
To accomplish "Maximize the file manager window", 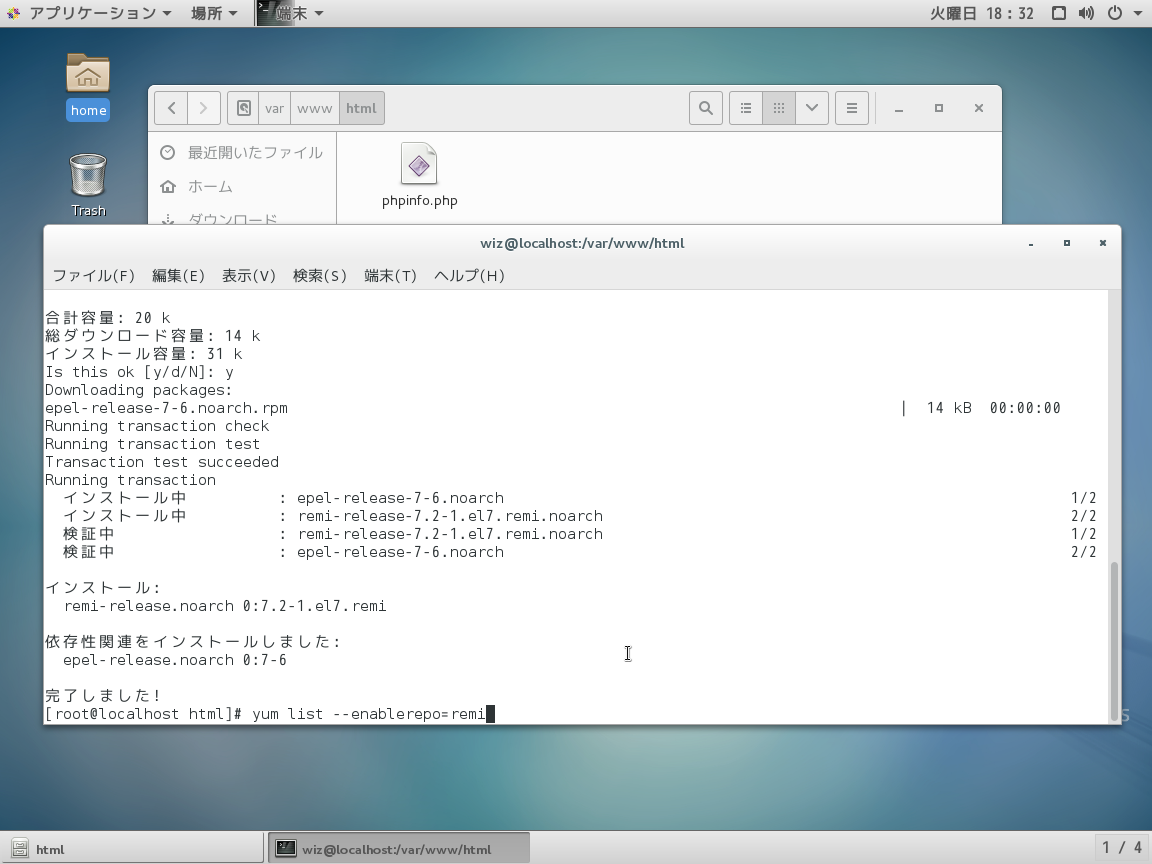I will click(938, 108).
